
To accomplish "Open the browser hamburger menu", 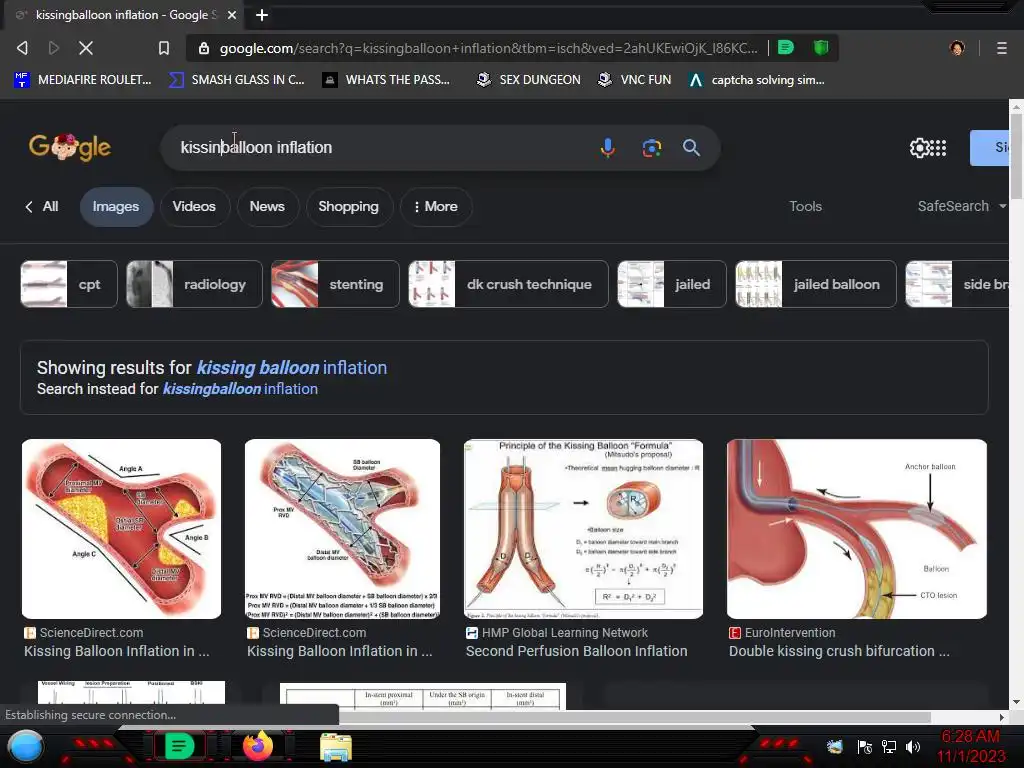I will tap(1001, 48).
